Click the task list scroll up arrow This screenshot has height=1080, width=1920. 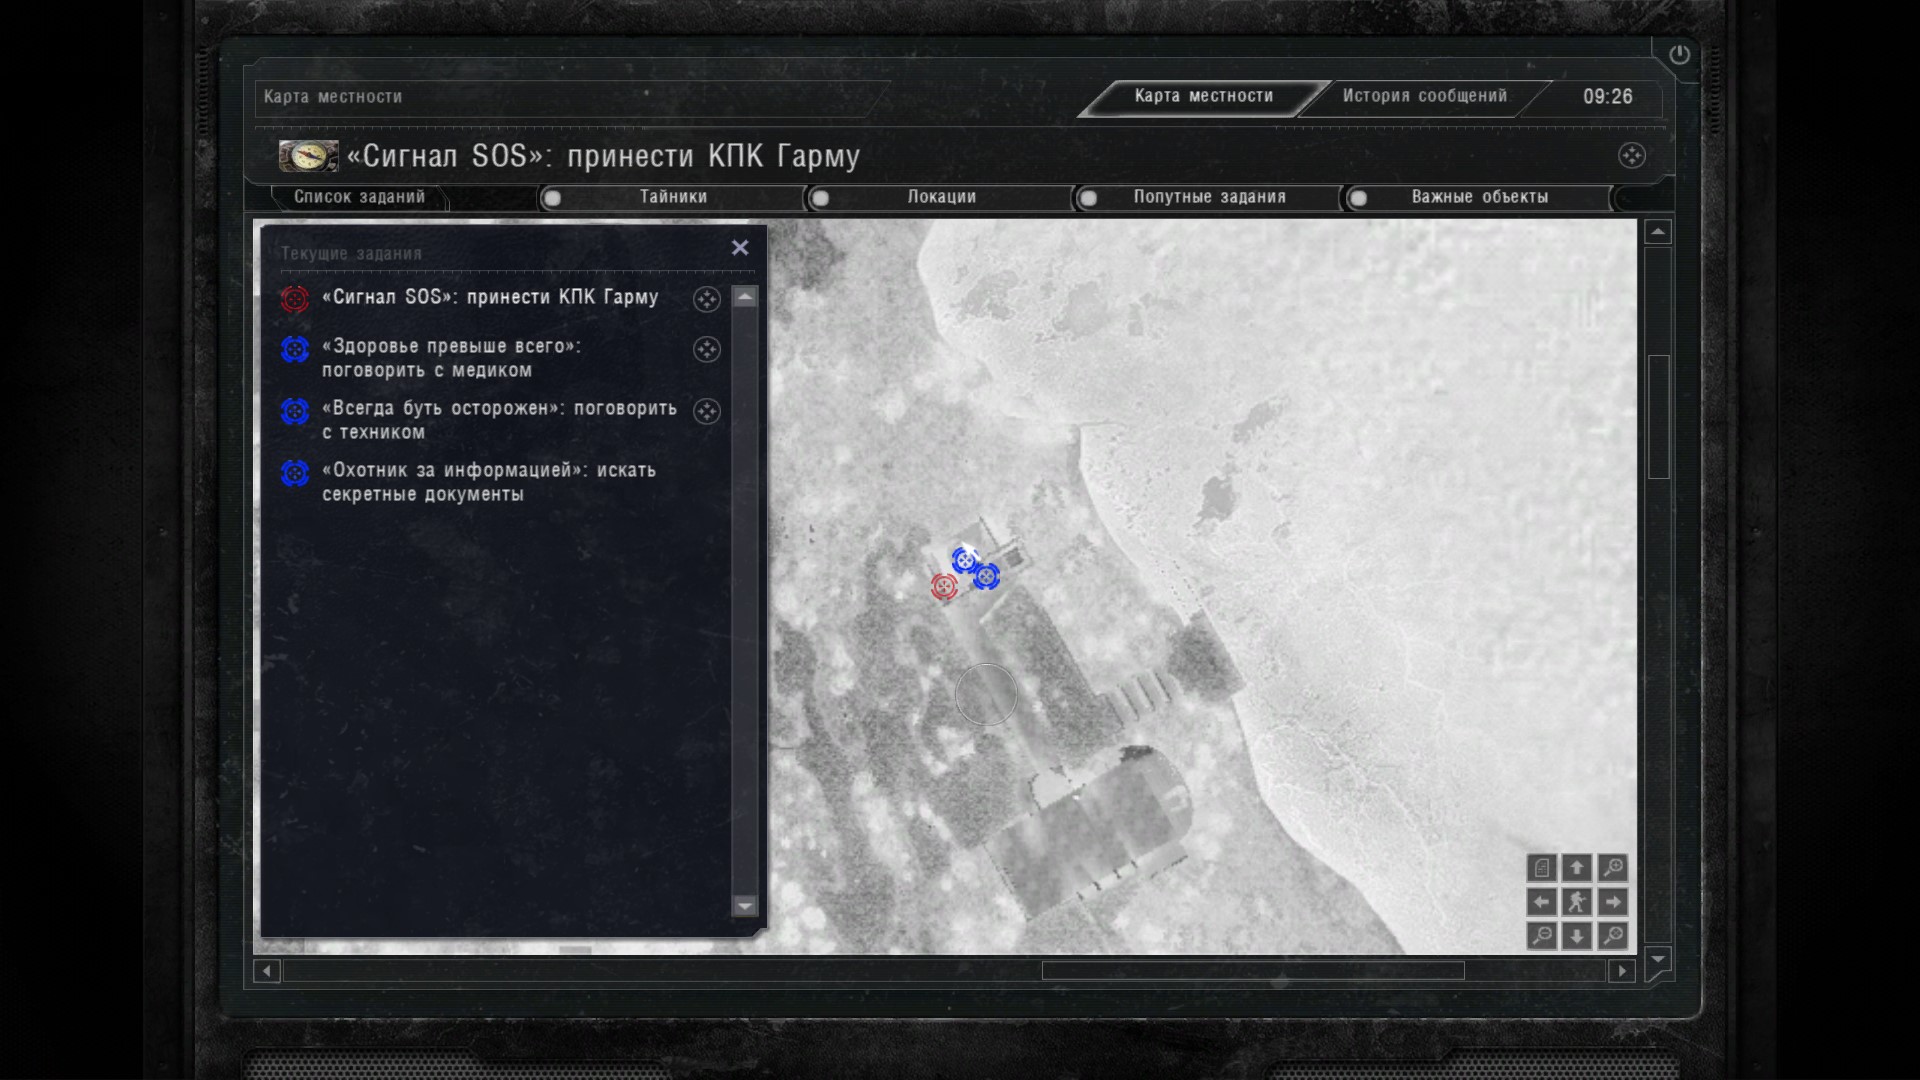745,297
